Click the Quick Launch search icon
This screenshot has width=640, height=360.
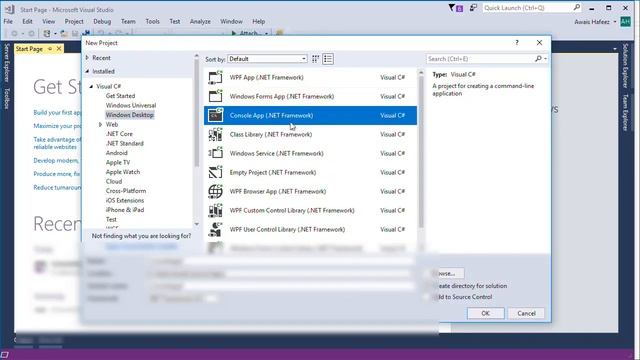click(577, 7)
